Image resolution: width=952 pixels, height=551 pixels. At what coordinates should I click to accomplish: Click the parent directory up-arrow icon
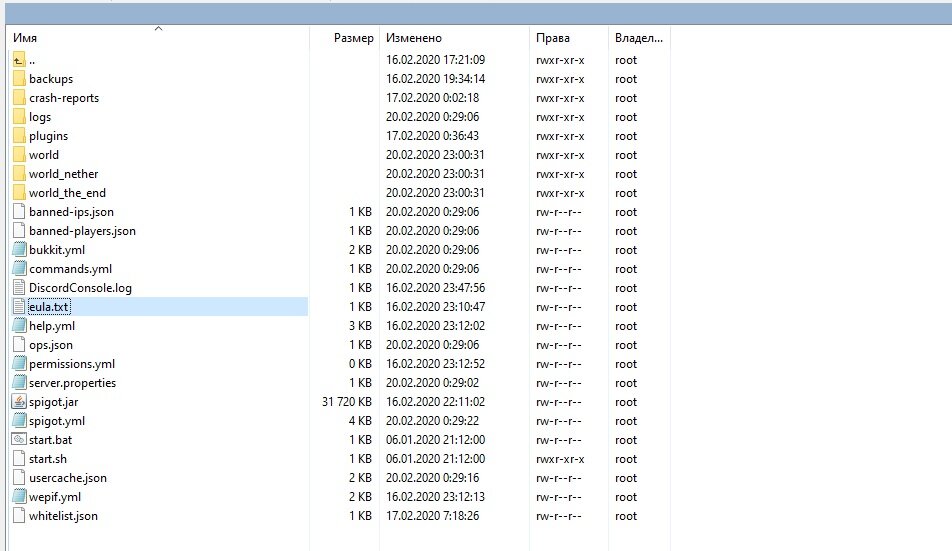point(19,59)
